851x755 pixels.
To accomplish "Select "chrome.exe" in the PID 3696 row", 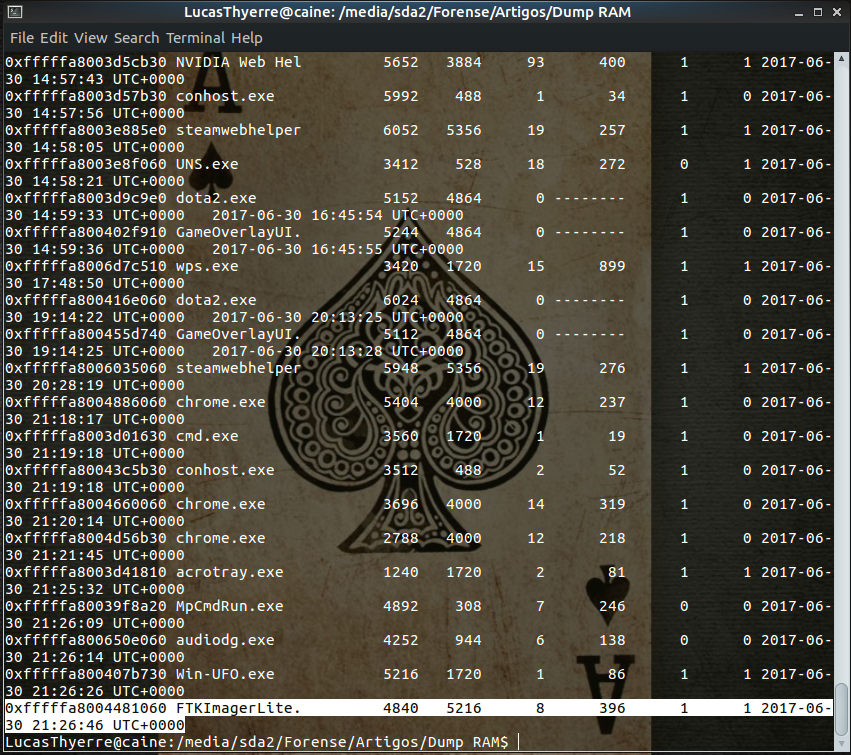I will pos(220,504).
